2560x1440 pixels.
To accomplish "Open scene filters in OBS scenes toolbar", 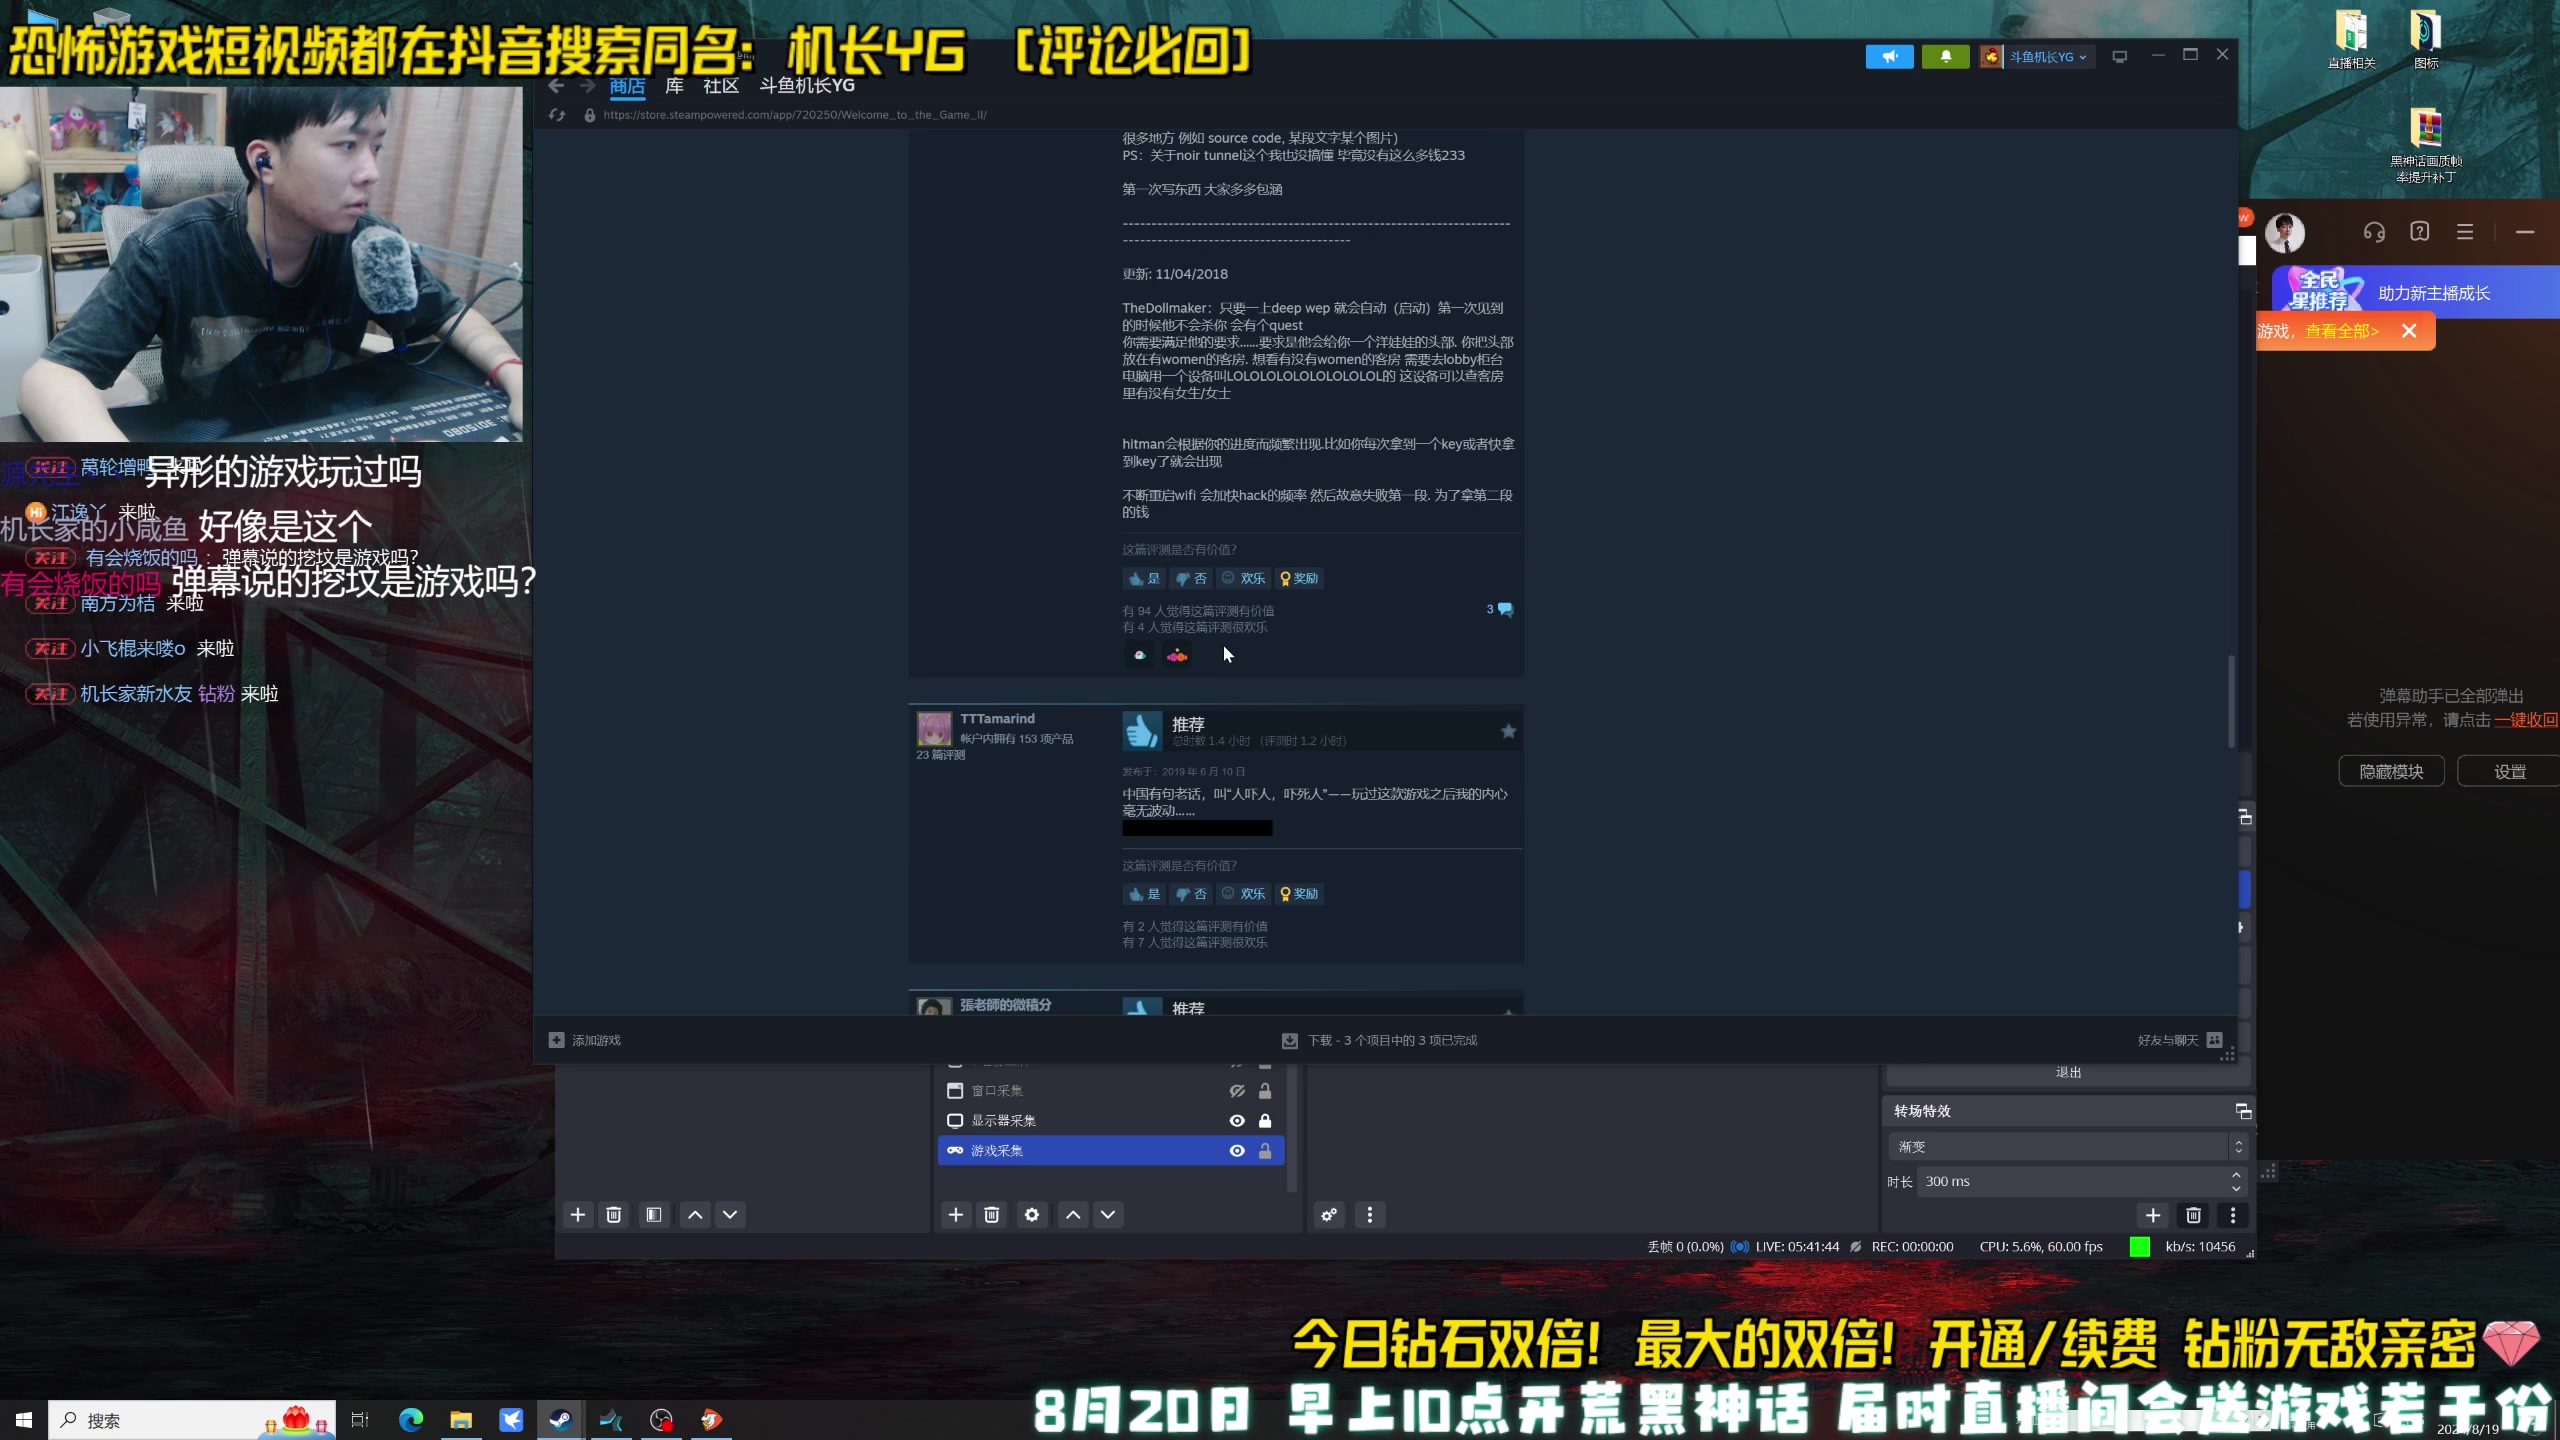I will tap(653, 1214).
